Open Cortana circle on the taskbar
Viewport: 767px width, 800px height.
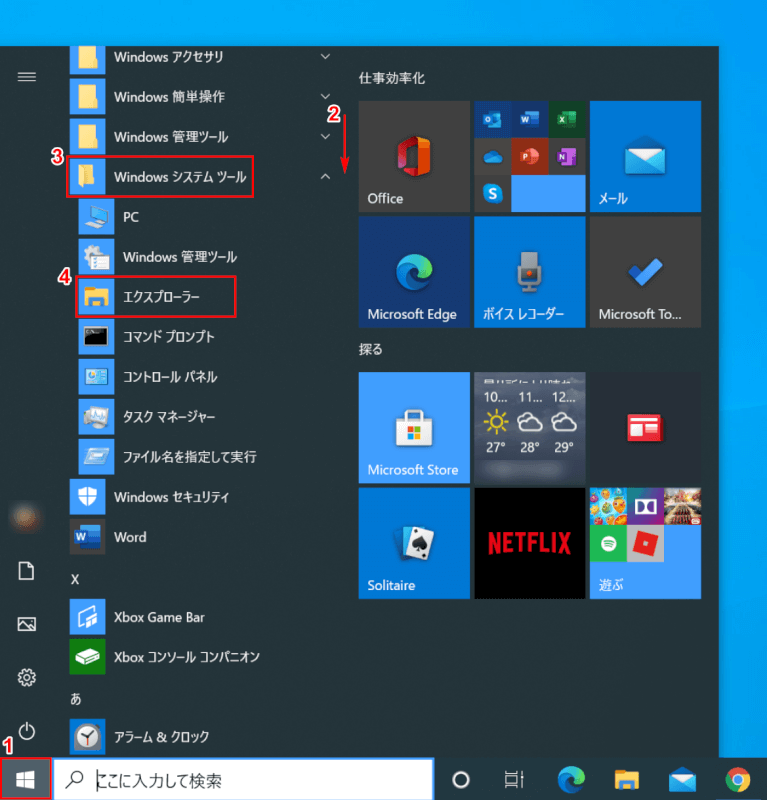pos(461,779)
